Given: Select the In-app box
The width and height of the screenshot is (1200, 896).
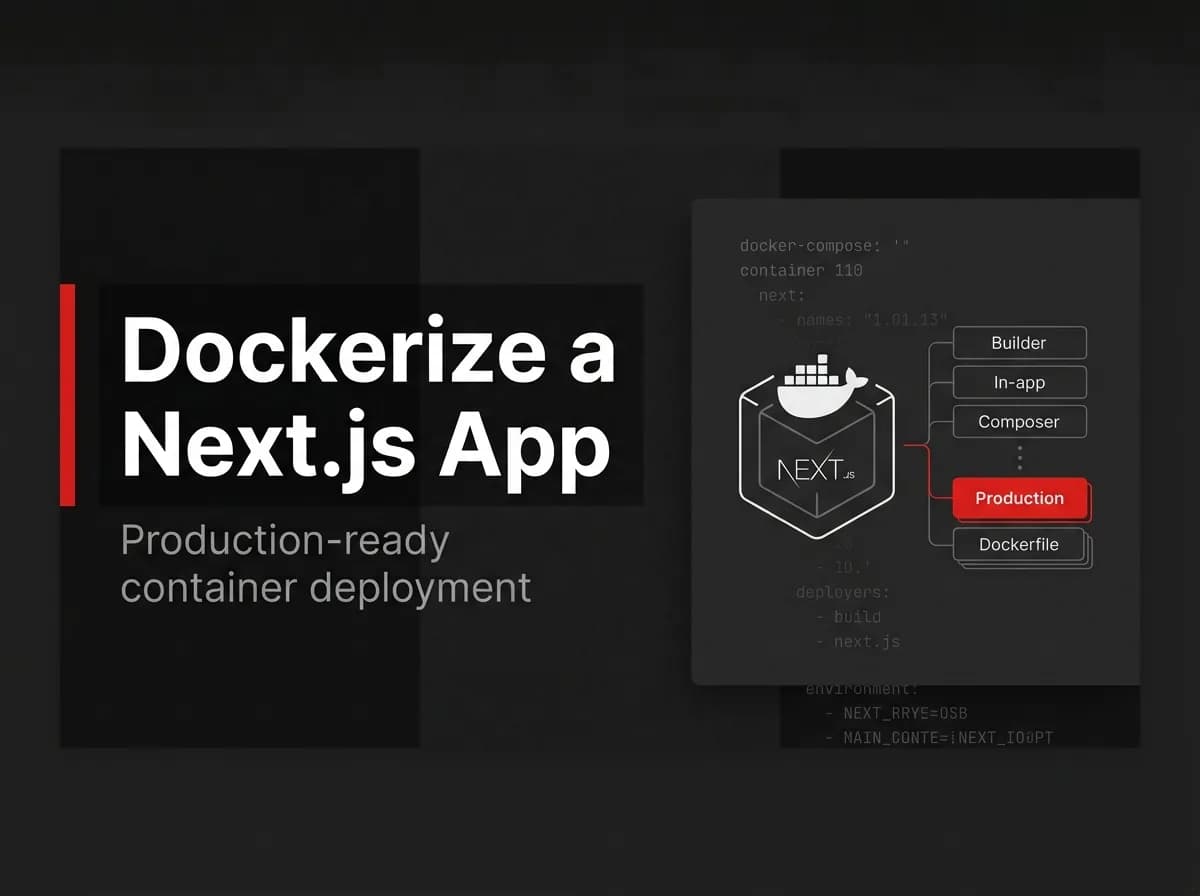Looking at the screenshot, I should coord(1019,382).
